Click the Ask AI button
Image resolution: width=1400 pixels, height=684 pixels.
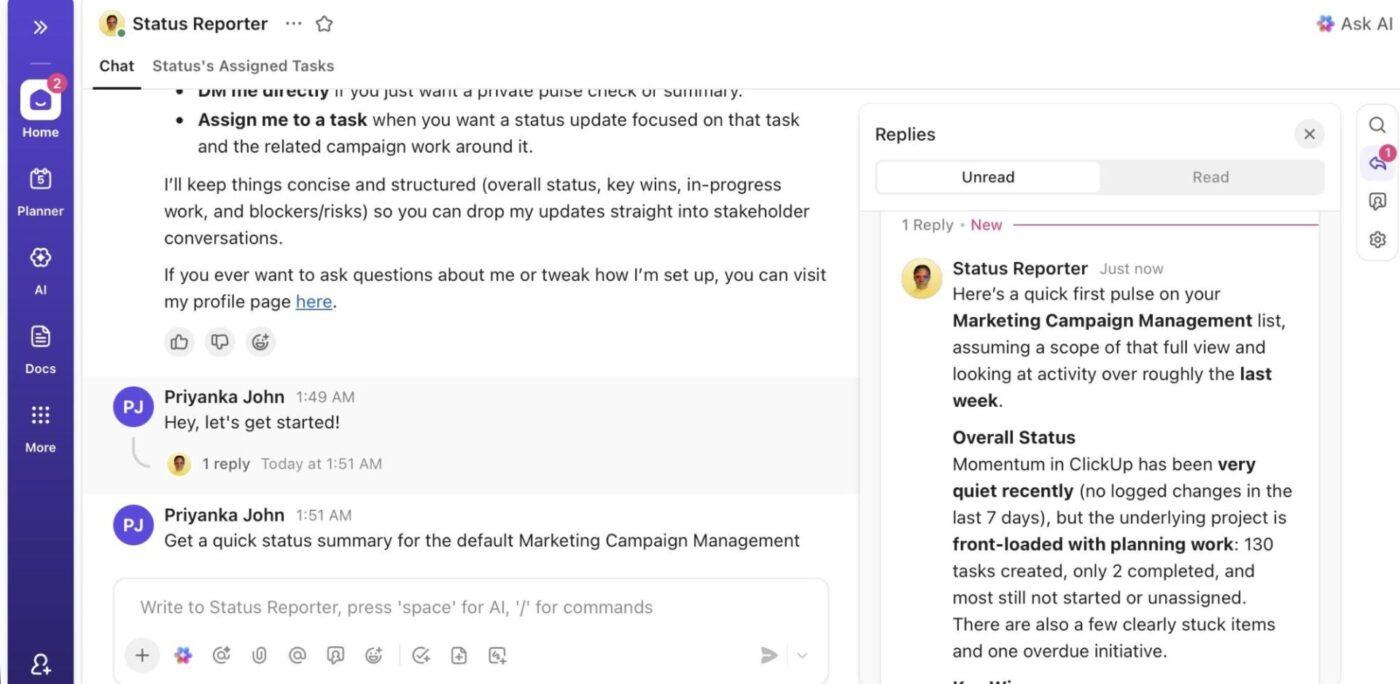point(1353,22)
